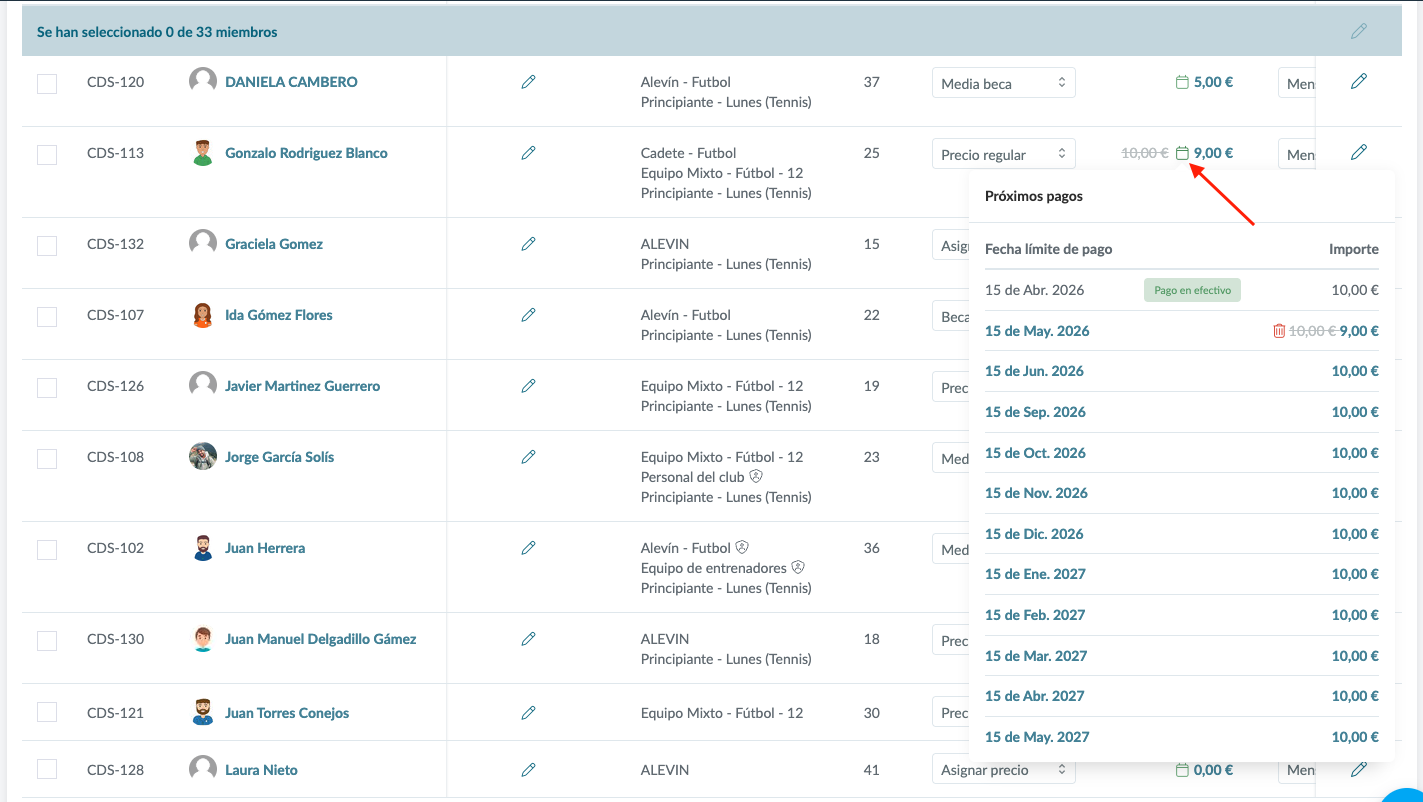Viewport: 1423px width, 802px height.
Task: Click calendar icon next to Gonzalo's 9,00 € price
Action: tap(1182, 154)
